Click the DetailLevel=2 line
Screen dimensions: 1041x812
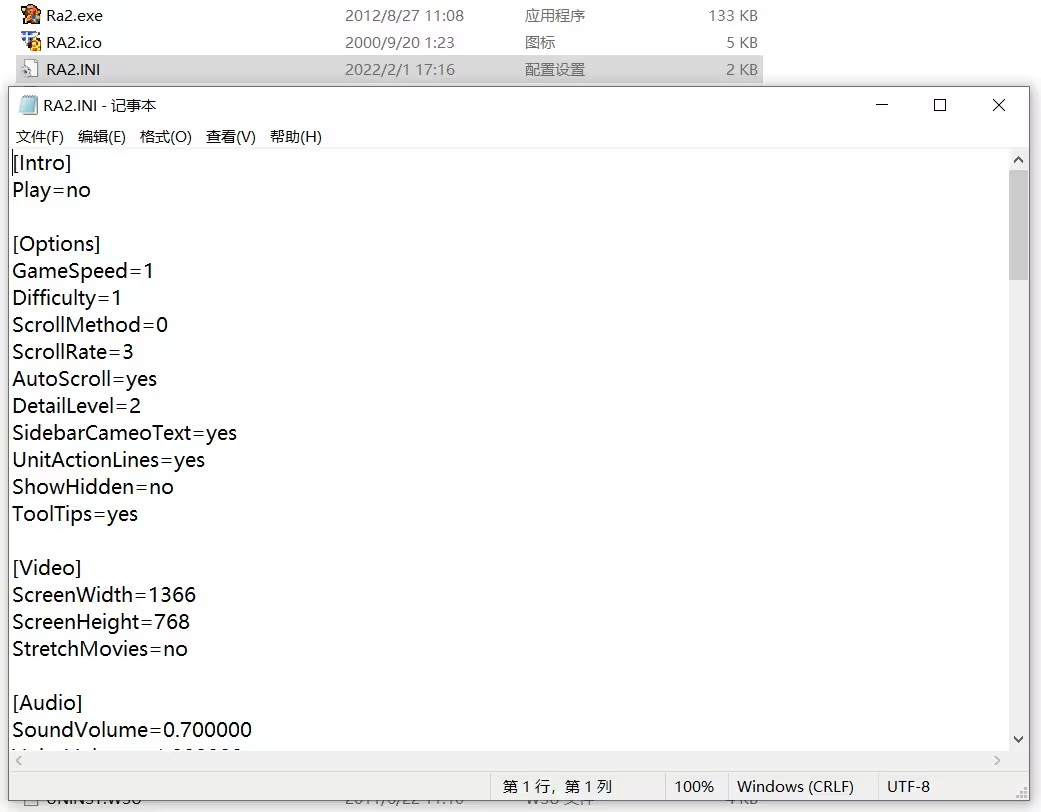[x=76, y=406]
